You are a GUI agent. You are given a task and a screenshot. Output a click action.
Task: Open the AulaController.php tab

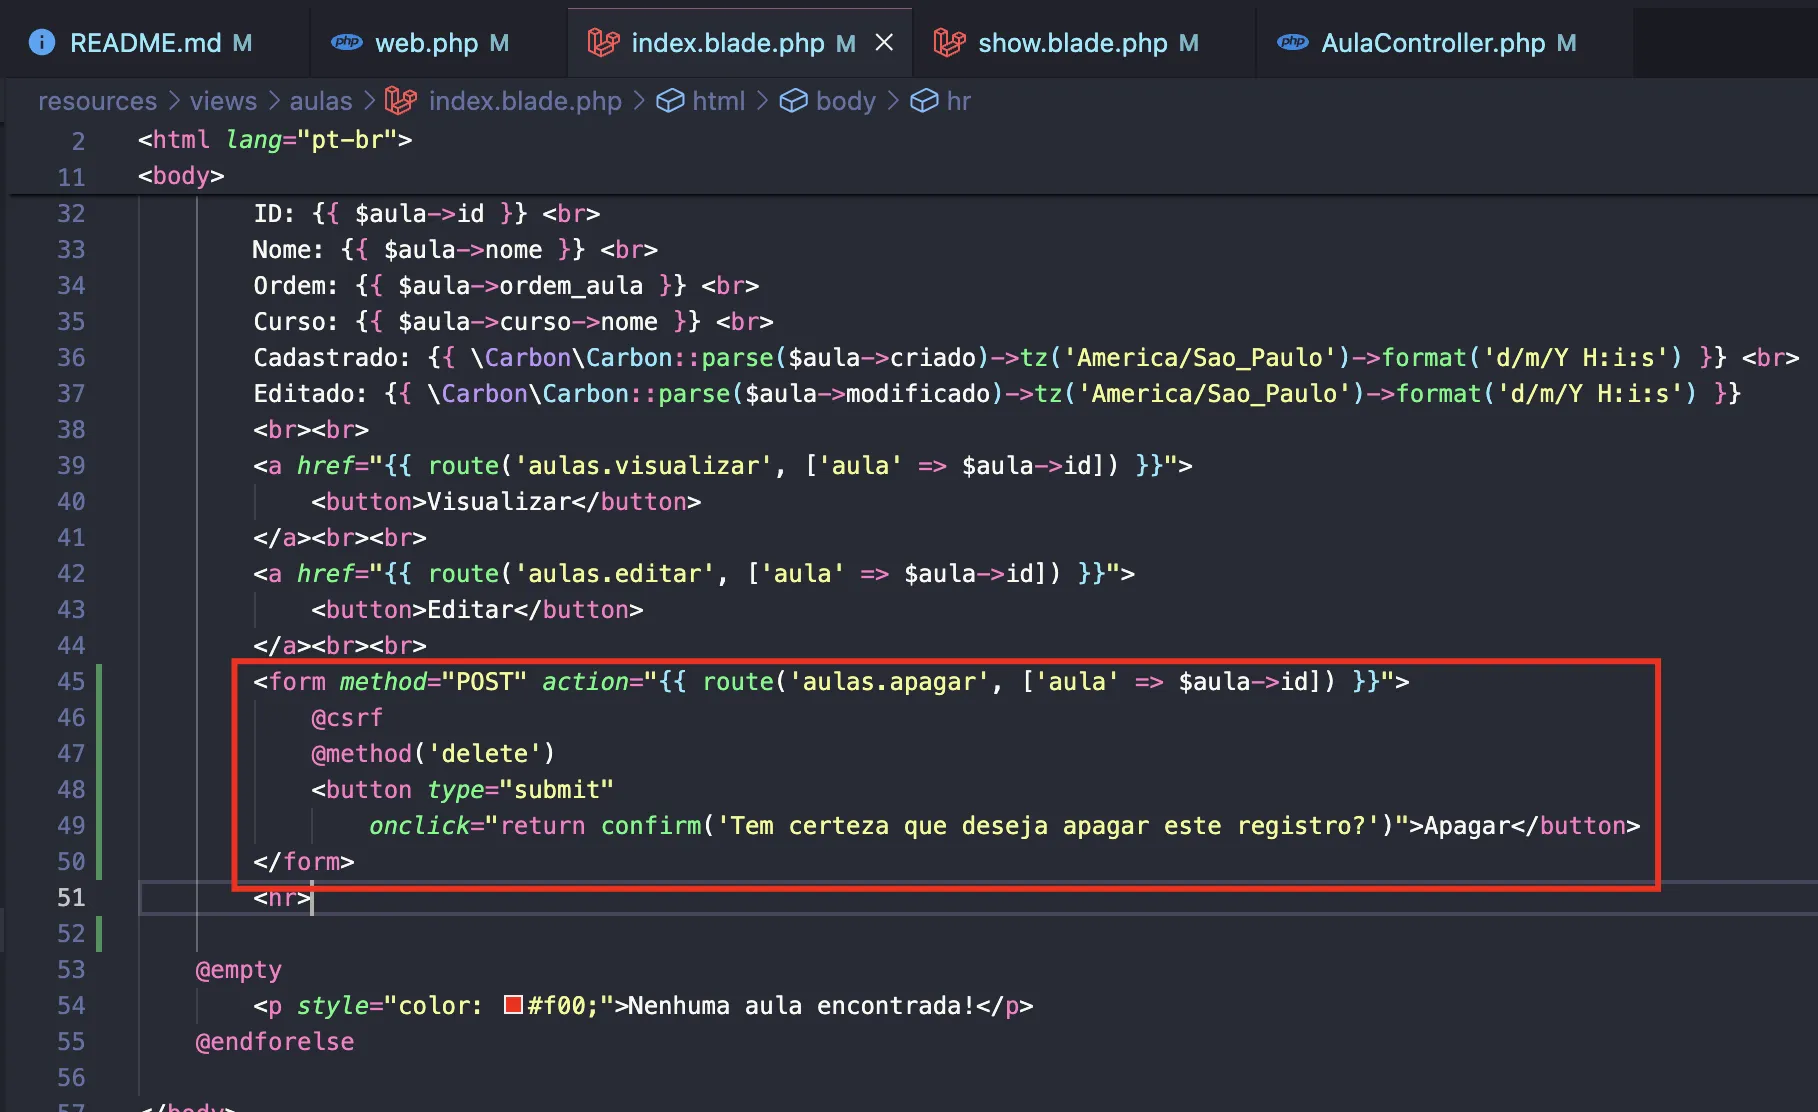pos(1432,43)
